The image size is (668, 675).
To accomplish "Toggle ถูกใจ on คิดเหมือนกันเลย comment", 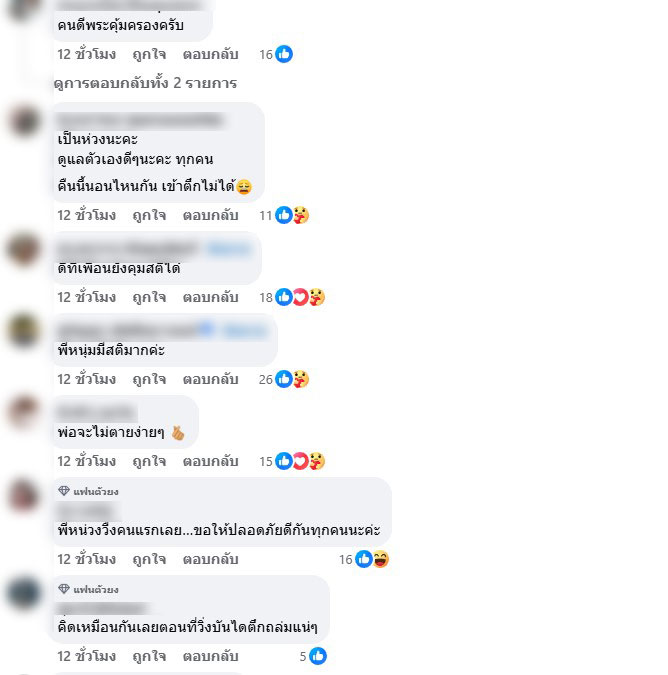I will coord(149,656).
